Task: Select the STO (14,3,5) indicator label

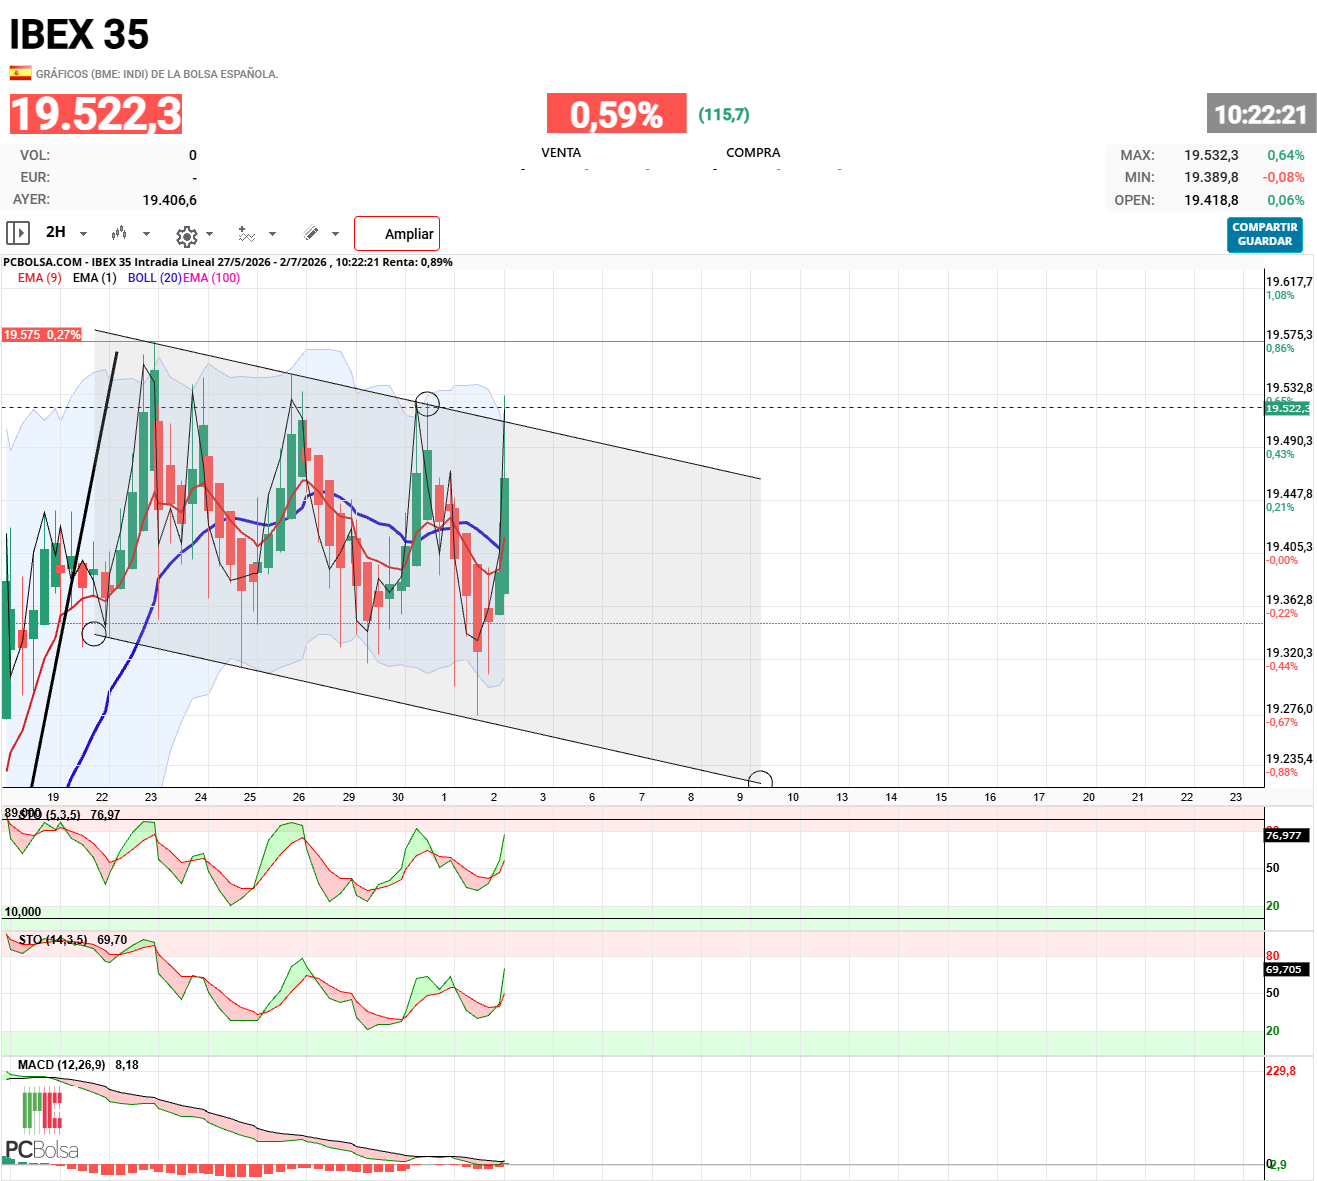Action: pyautogui.click(x=53, y=940)
